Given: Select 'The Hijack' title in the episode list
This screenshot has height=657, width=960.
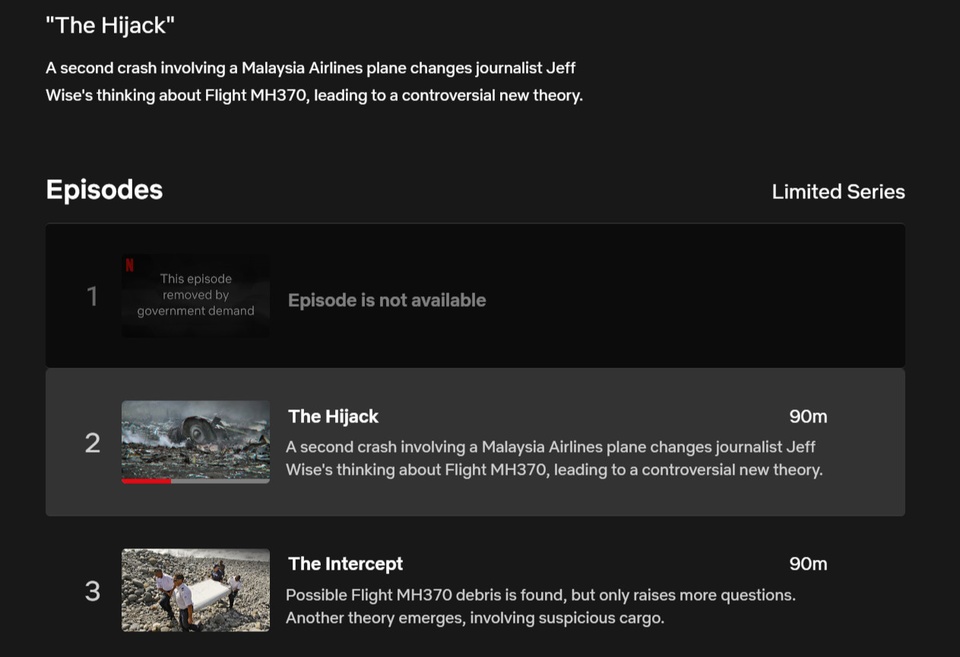Looking at the screenshot, I should click(x=333, y=416).
